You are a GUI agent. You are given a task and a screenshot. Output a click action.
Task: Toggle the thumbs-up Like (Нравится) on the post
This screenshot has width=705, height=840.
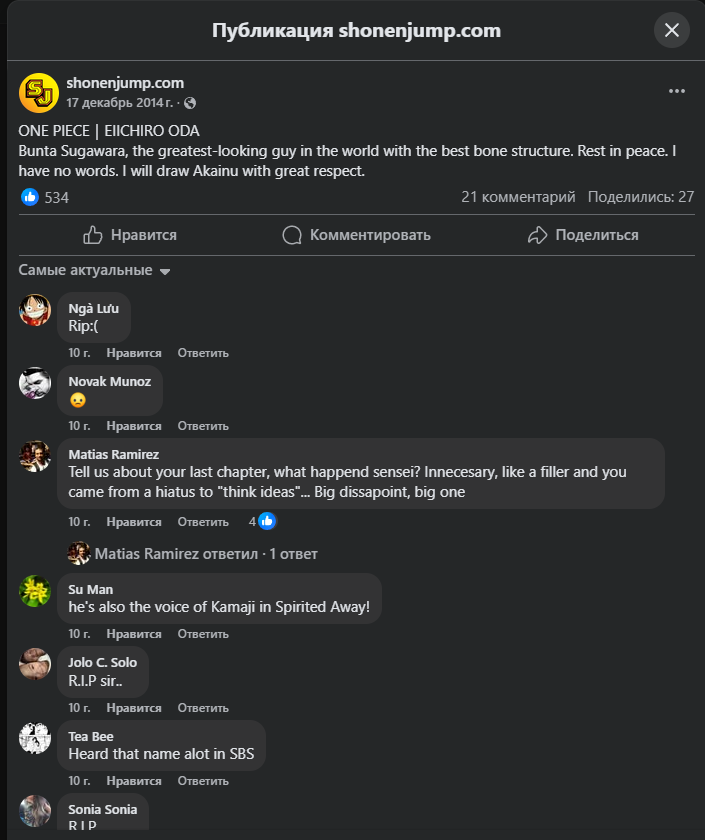click(x=130, y=235)
